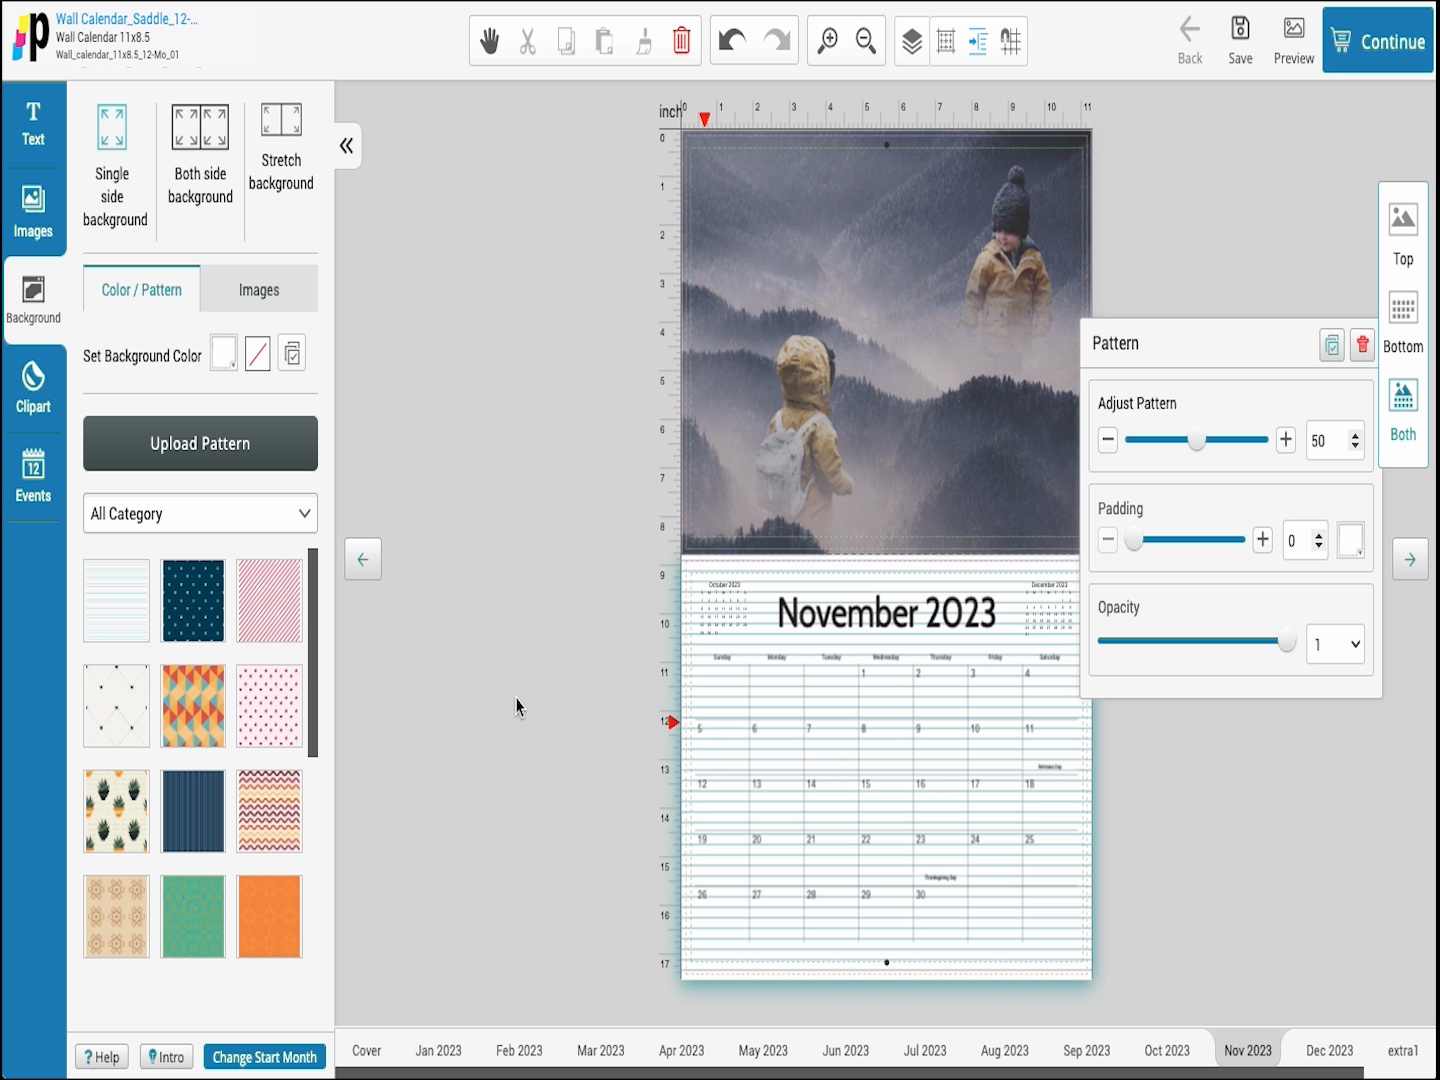Collapse the left panel with double chevron
The width and height of the screenshot is (1440, 1080).
[346, 146]
